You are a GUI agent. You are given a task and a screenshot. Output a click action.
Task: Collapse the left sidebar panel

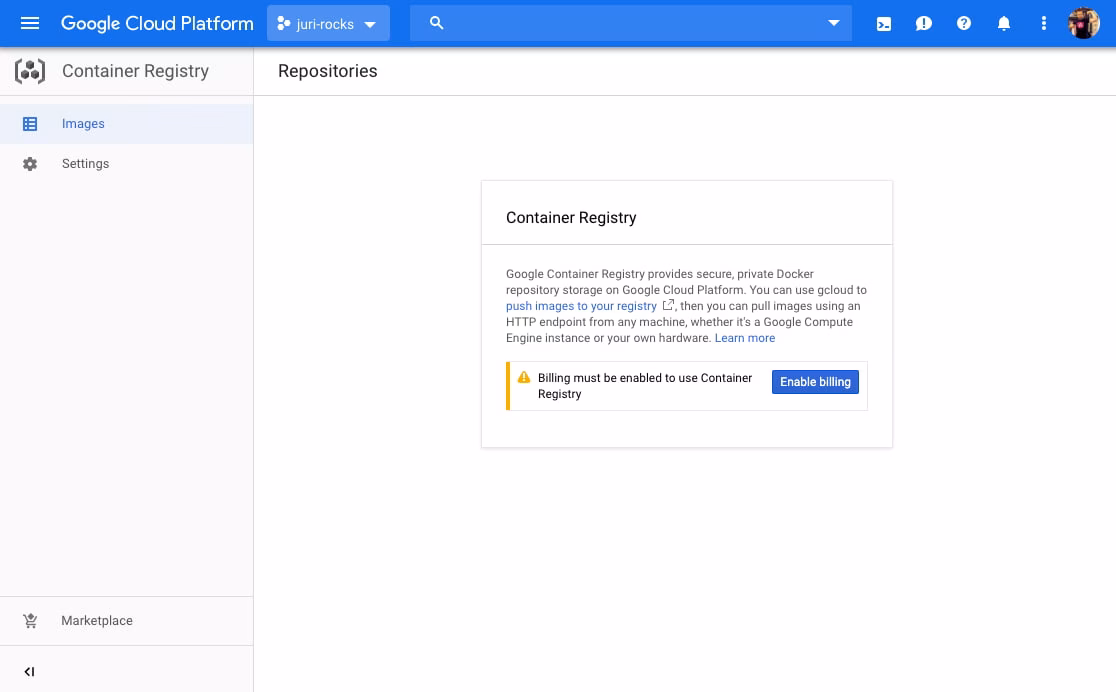29,672
